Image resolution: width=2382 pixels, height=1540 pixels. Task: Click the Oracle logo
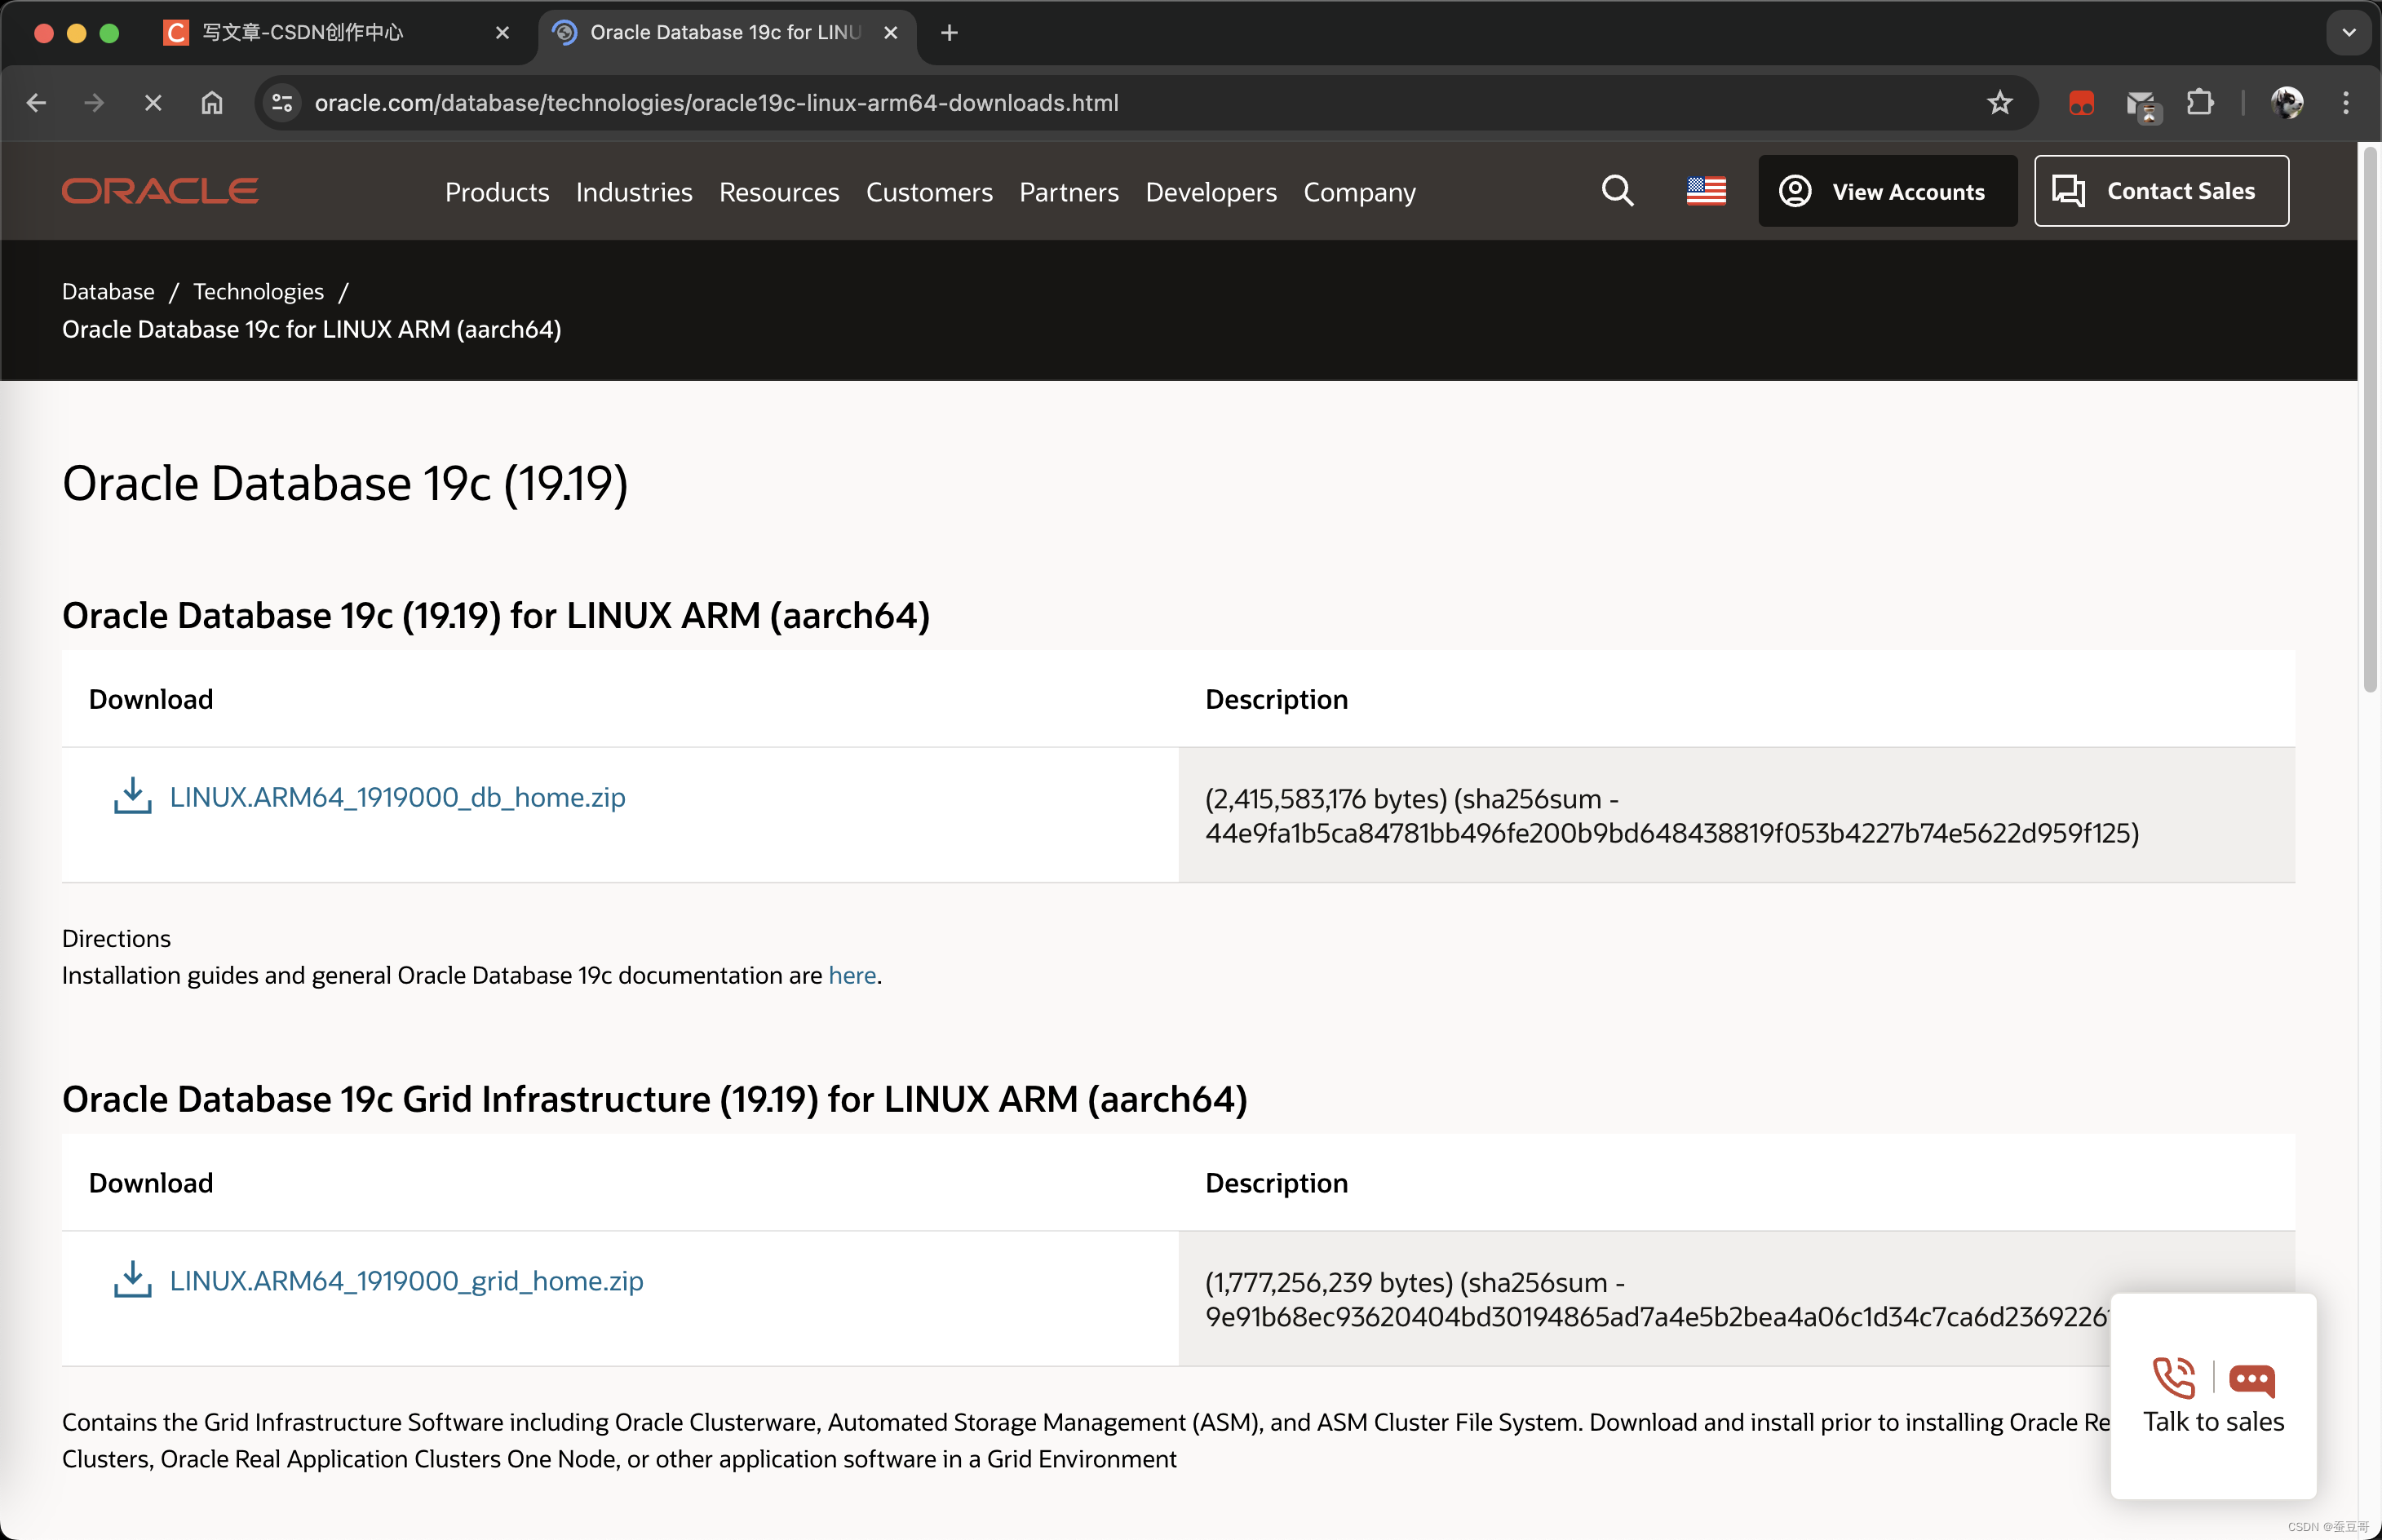(x=160, y=191)
